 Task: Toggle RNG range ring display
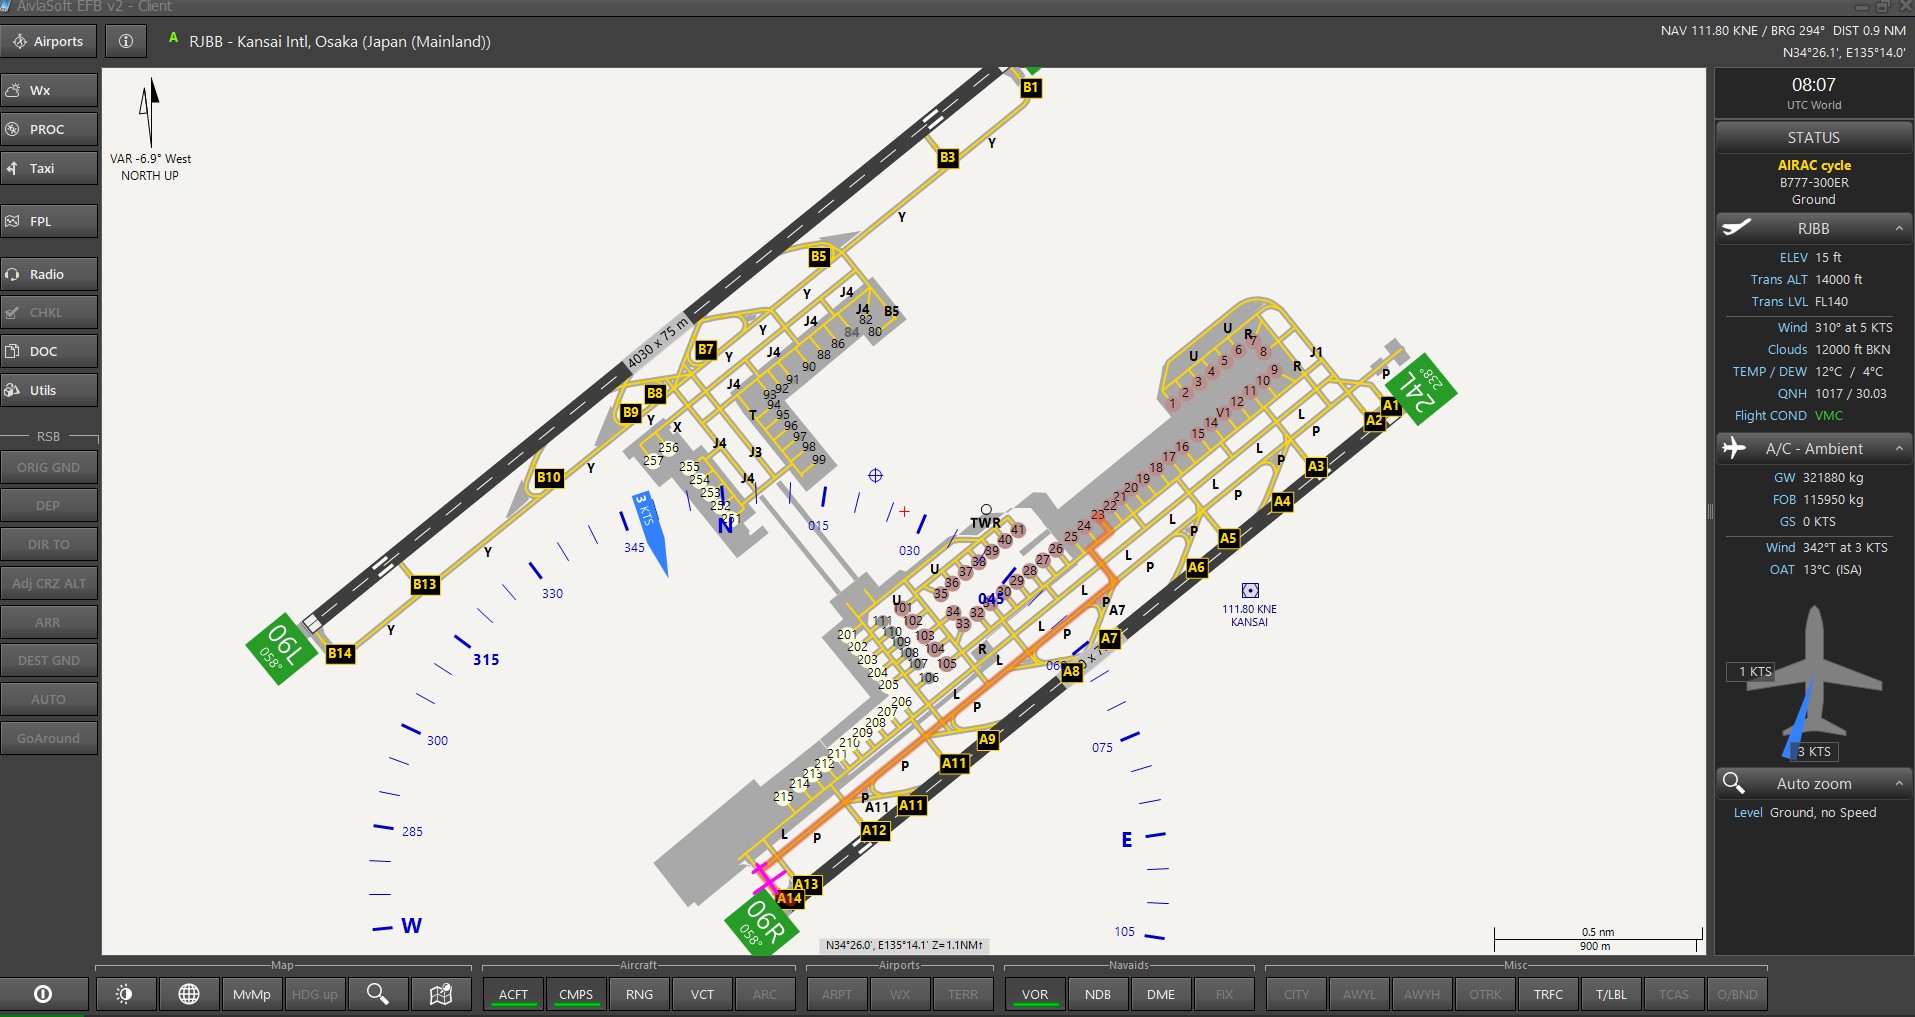[639, 994]
